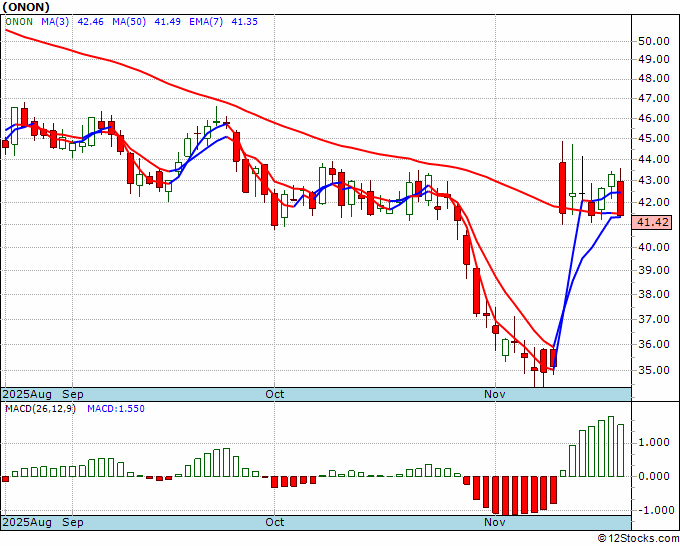680x546 pixels.
Task: Click the 0.000 MACD axis label
Action: [654, 476]
